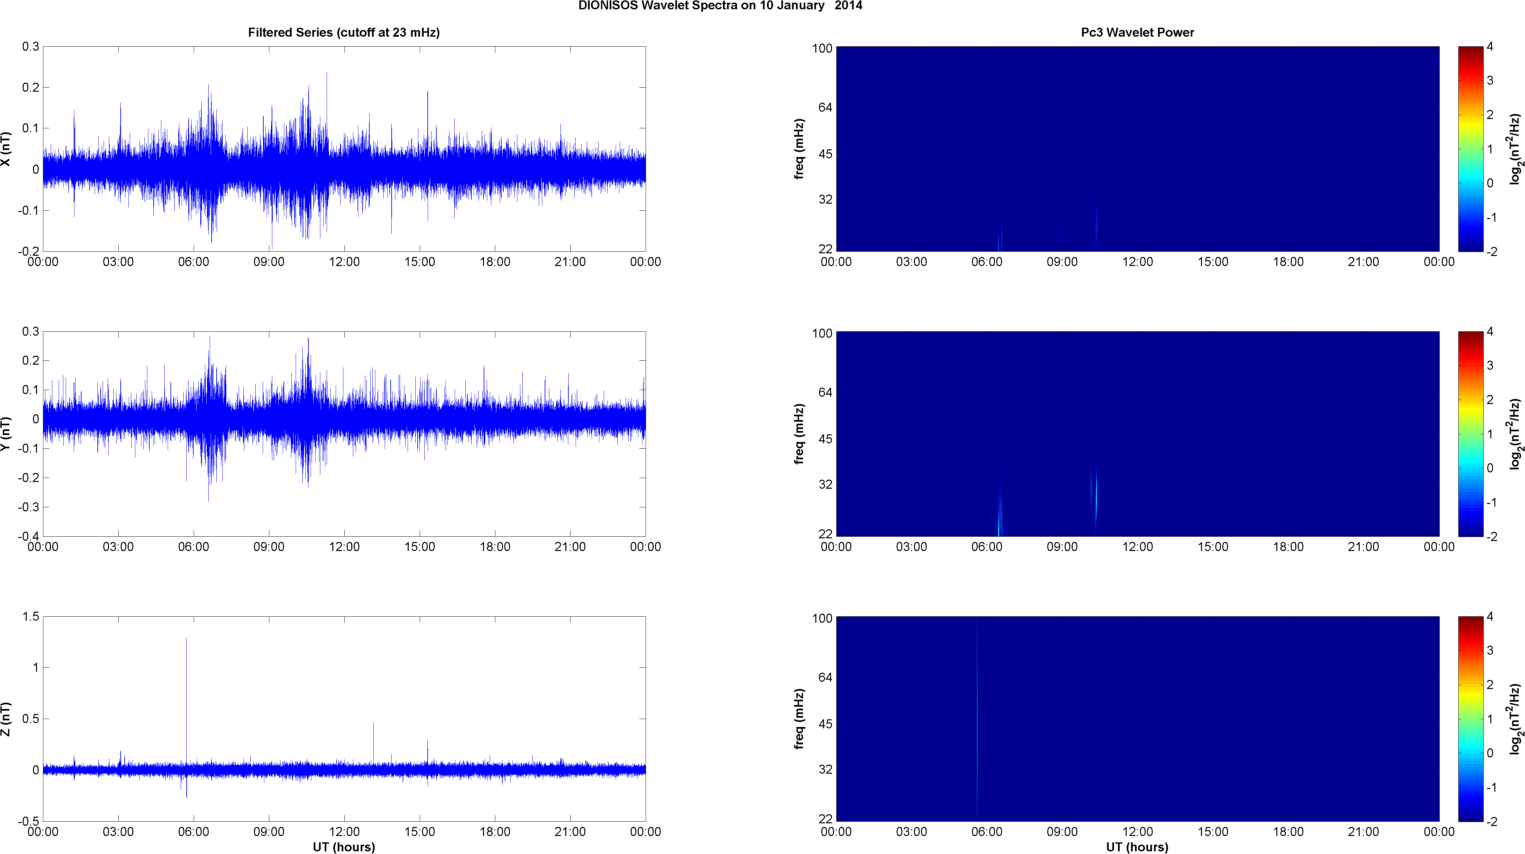Click 'UT (hours)' label under bottom spectrogram

coord(1137,847)
